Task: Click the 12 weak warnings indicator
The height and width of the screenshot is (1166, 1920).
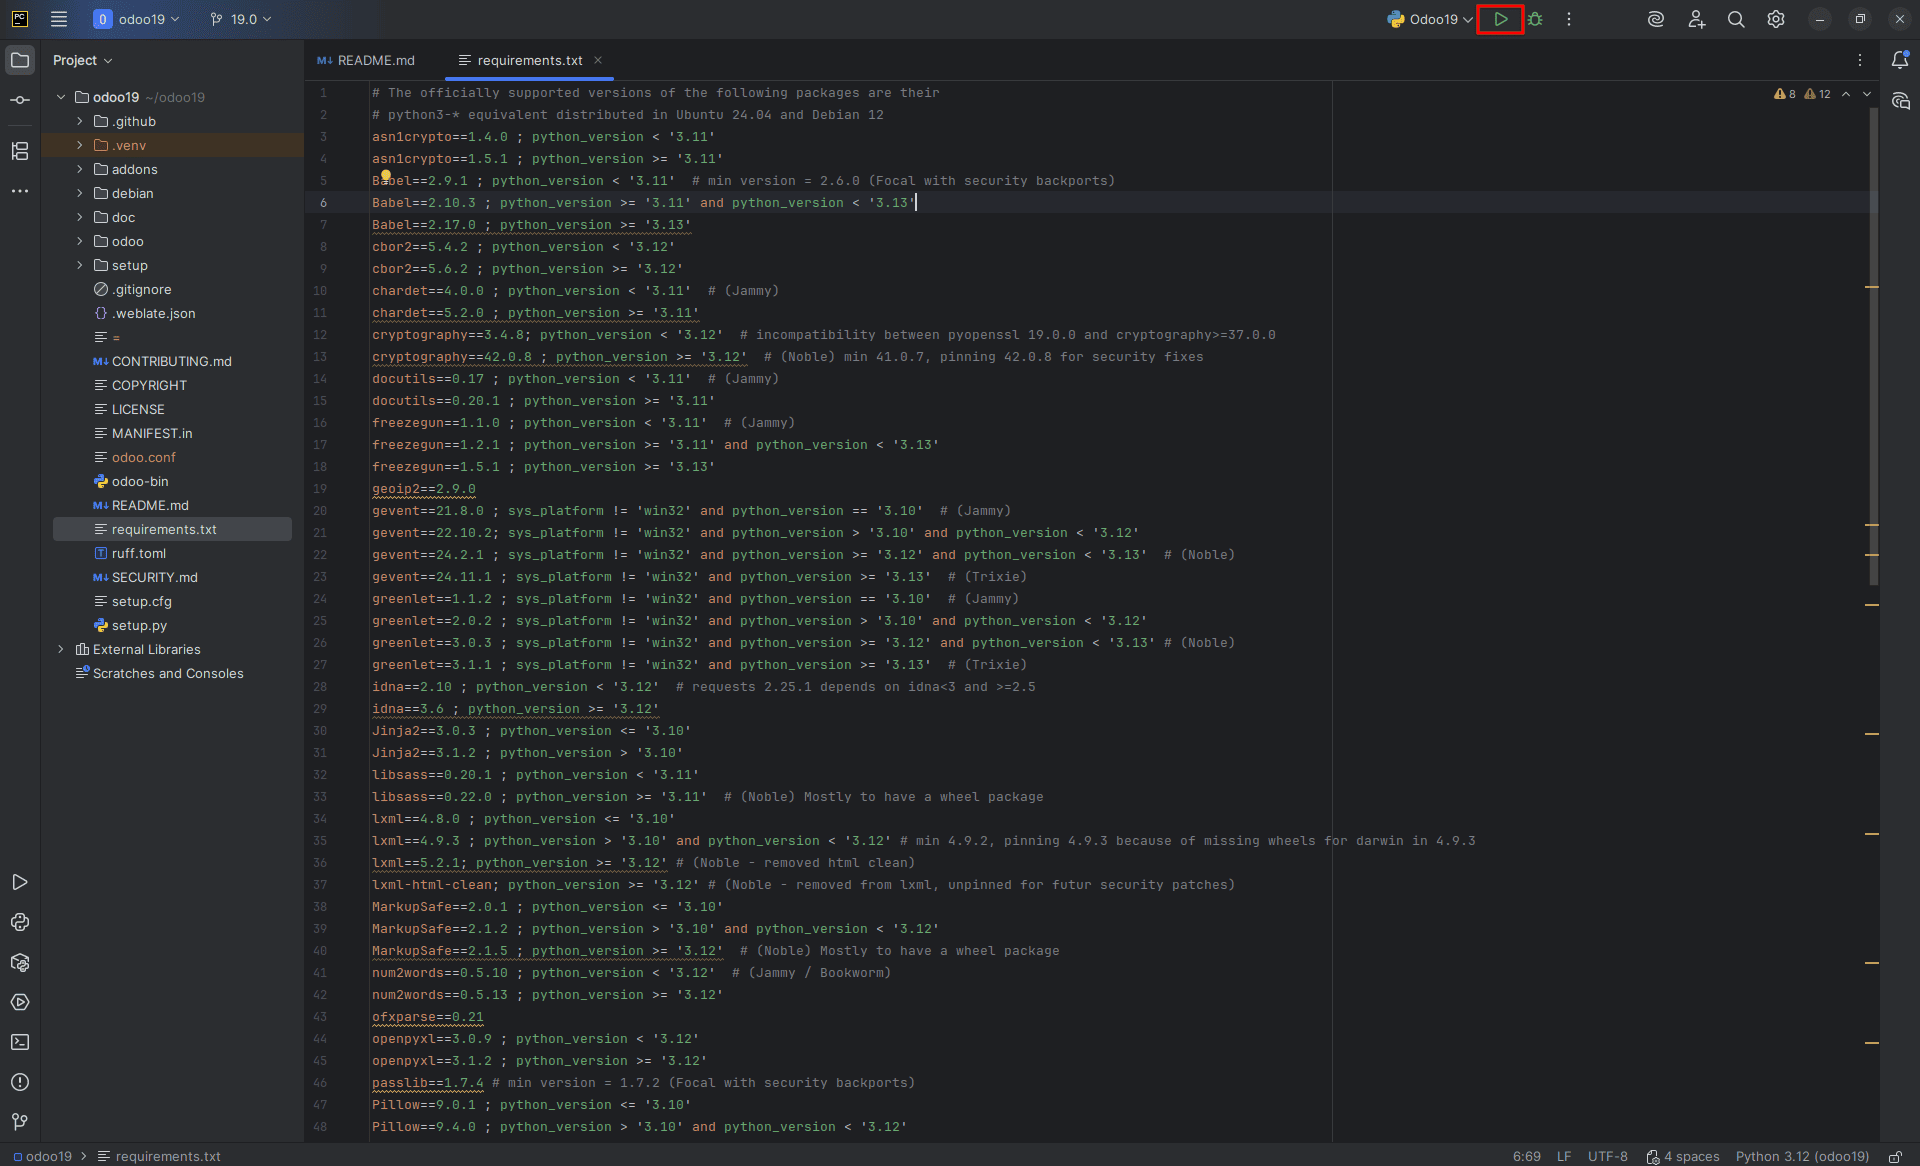Action: pos(1817,94)
